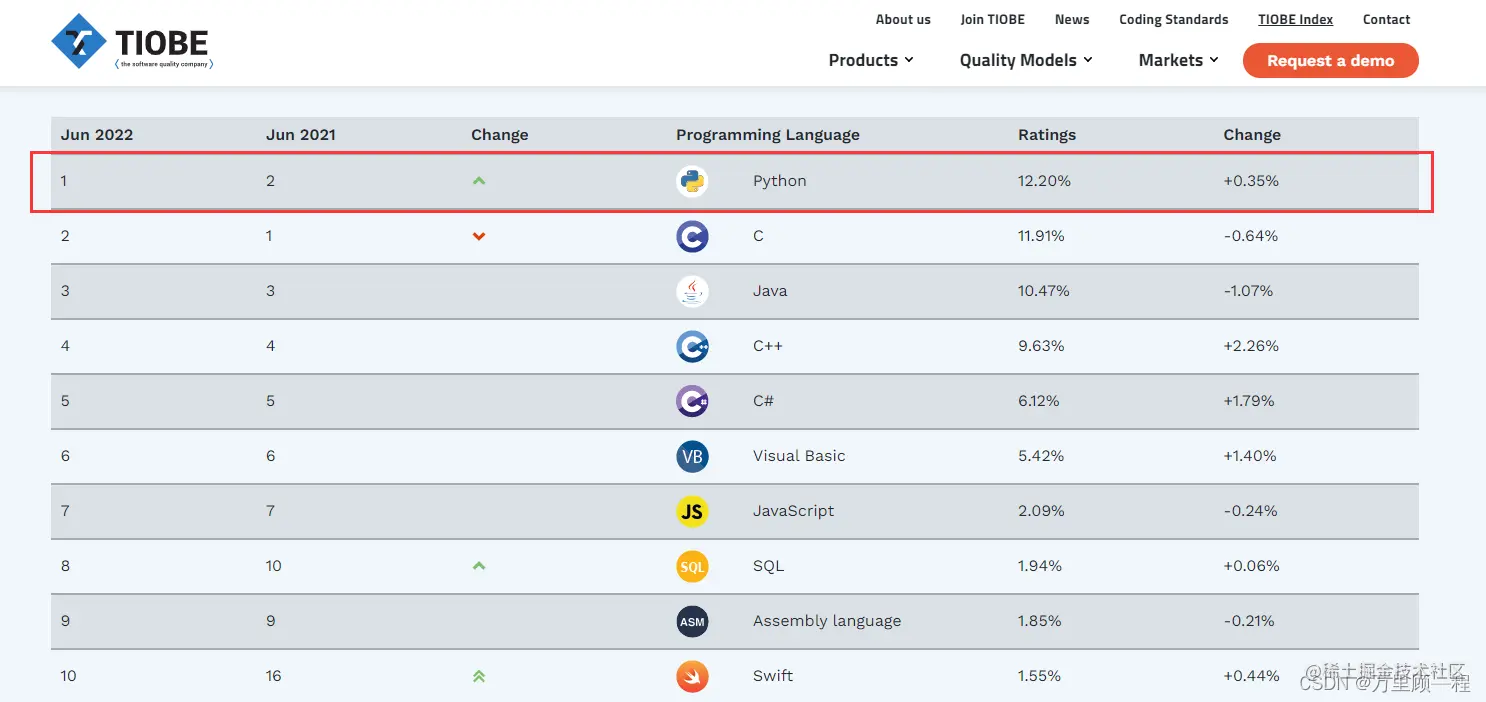Screen dimensions: 1486x702
Task: Click the Swift bird logo
Action: [x=692, y=676]
